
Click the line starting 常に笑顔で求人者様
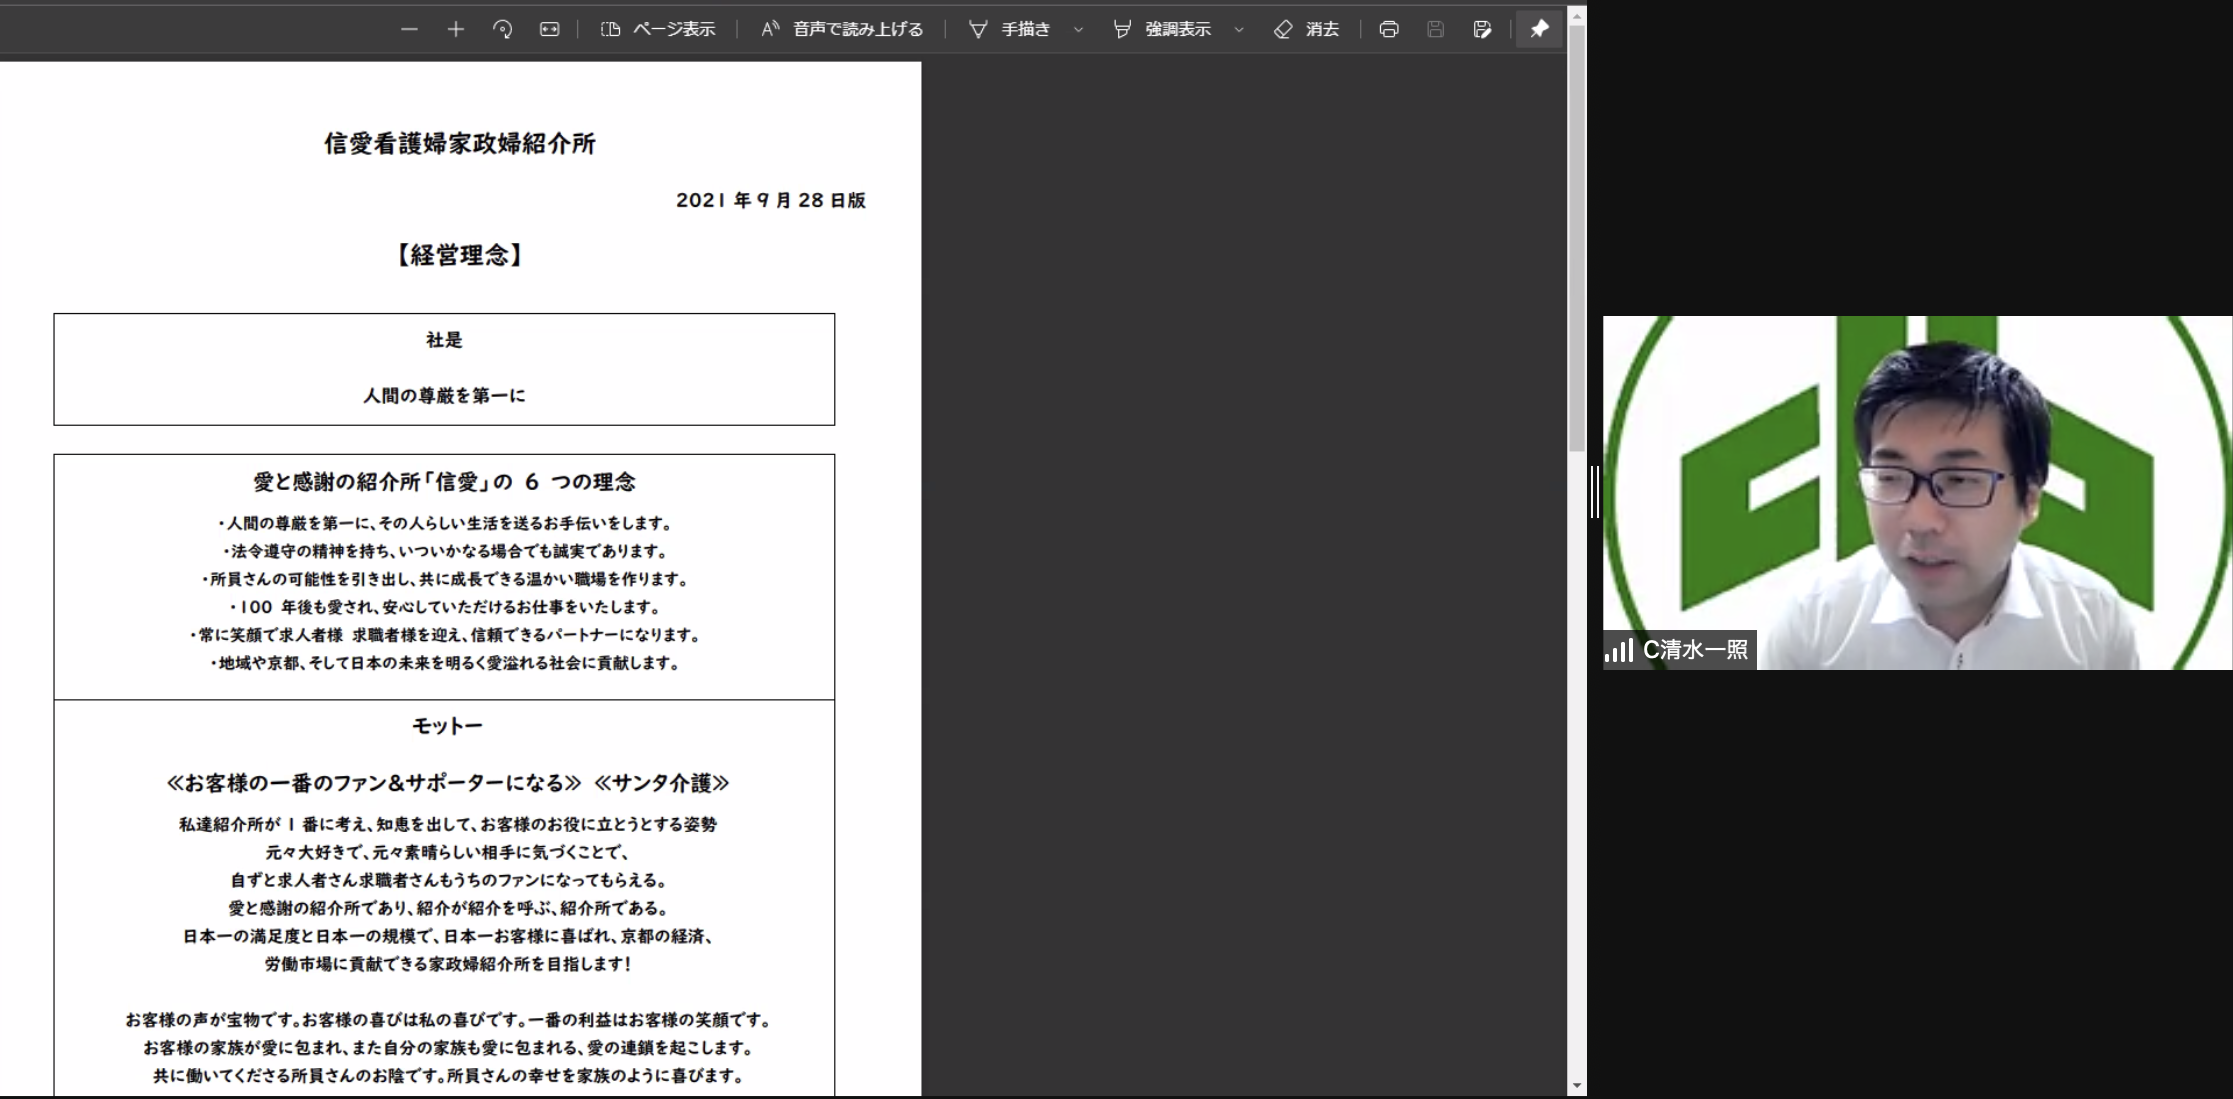445,635
